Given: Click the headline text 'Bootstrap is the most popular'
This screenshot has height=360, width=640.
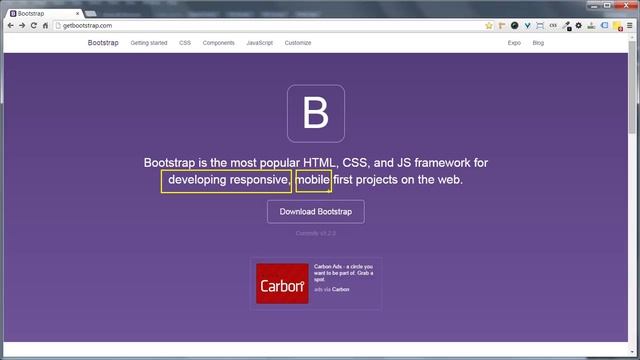Looking at the screenshot, I should point(222,163).
